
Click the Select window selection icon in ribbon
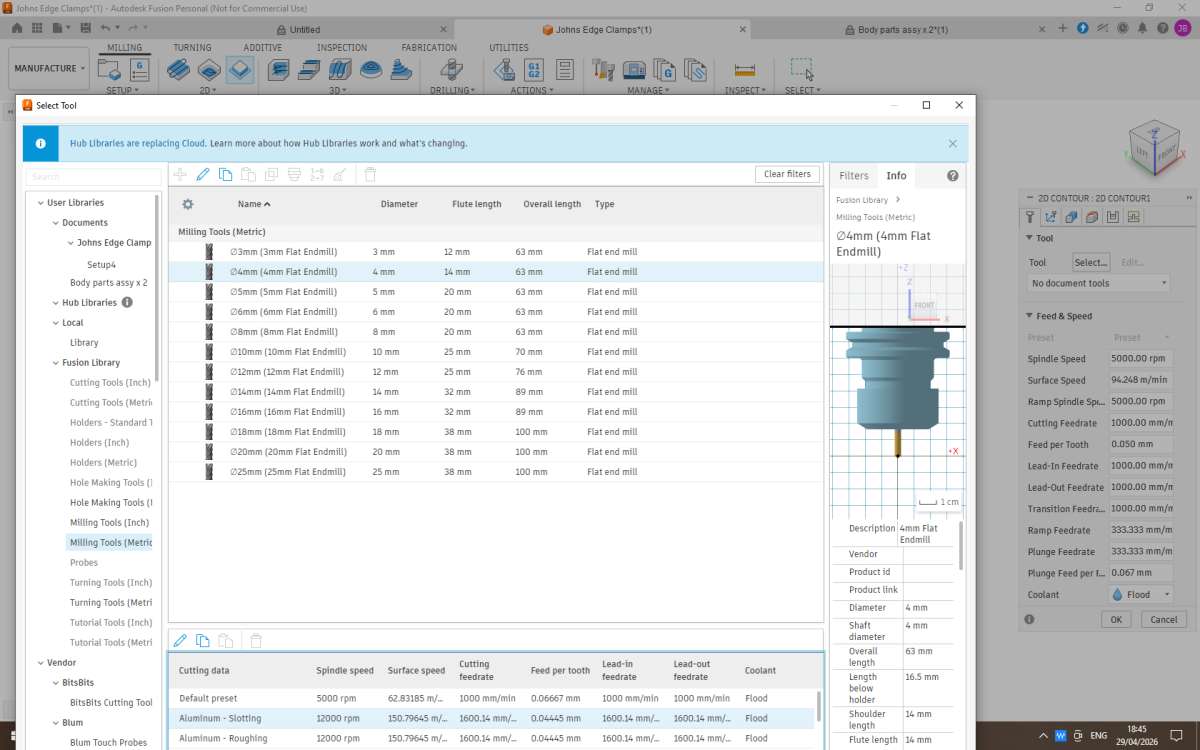click(x=801, y=69)
